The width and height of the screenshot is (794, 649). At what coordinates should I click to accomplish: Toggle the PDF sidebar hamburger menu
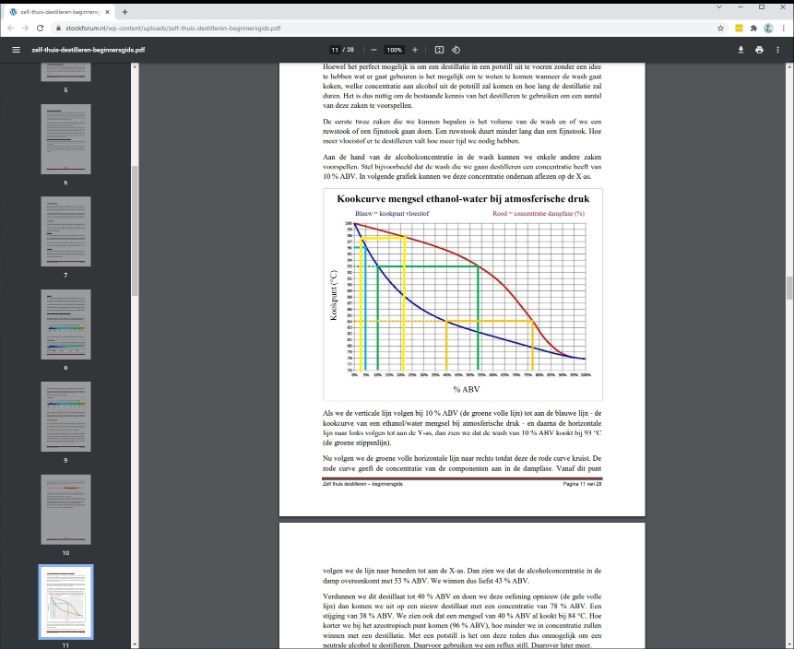pyautogui.click(x=16, y=50)
